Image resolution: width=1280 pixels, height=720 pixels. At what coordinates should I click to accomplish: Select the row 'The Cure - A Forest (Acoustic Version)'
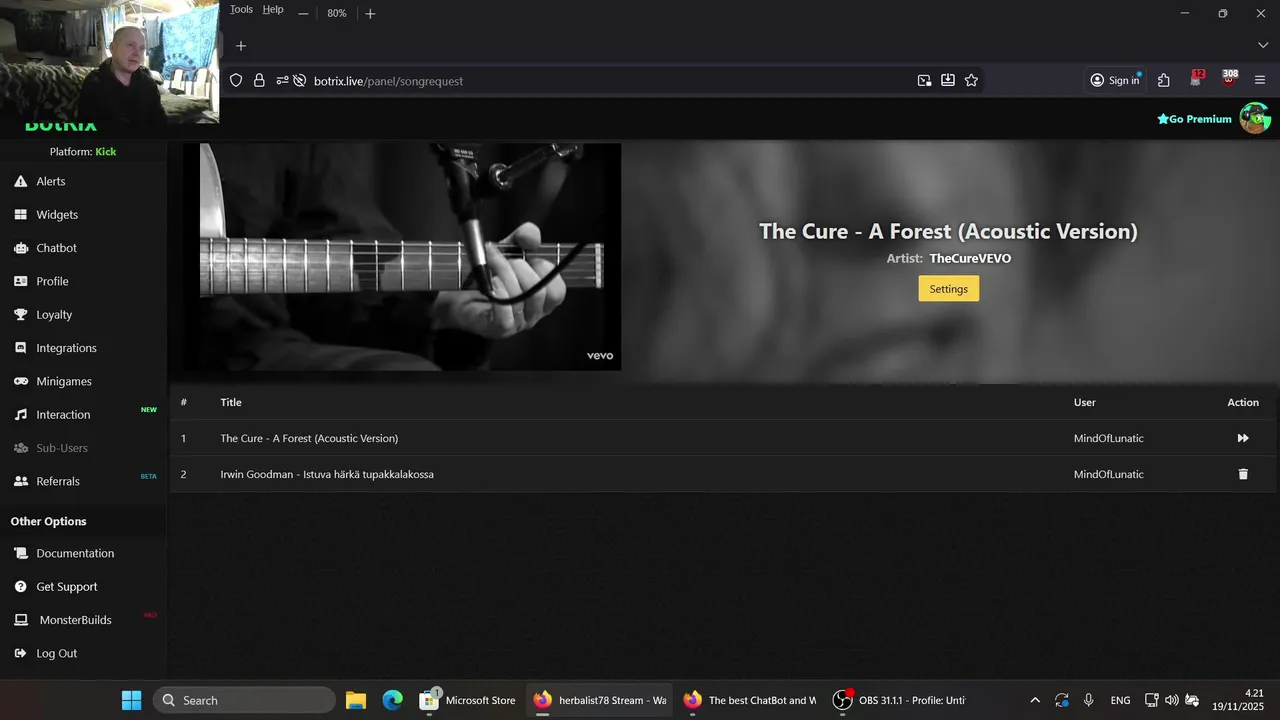click(722, 438)
